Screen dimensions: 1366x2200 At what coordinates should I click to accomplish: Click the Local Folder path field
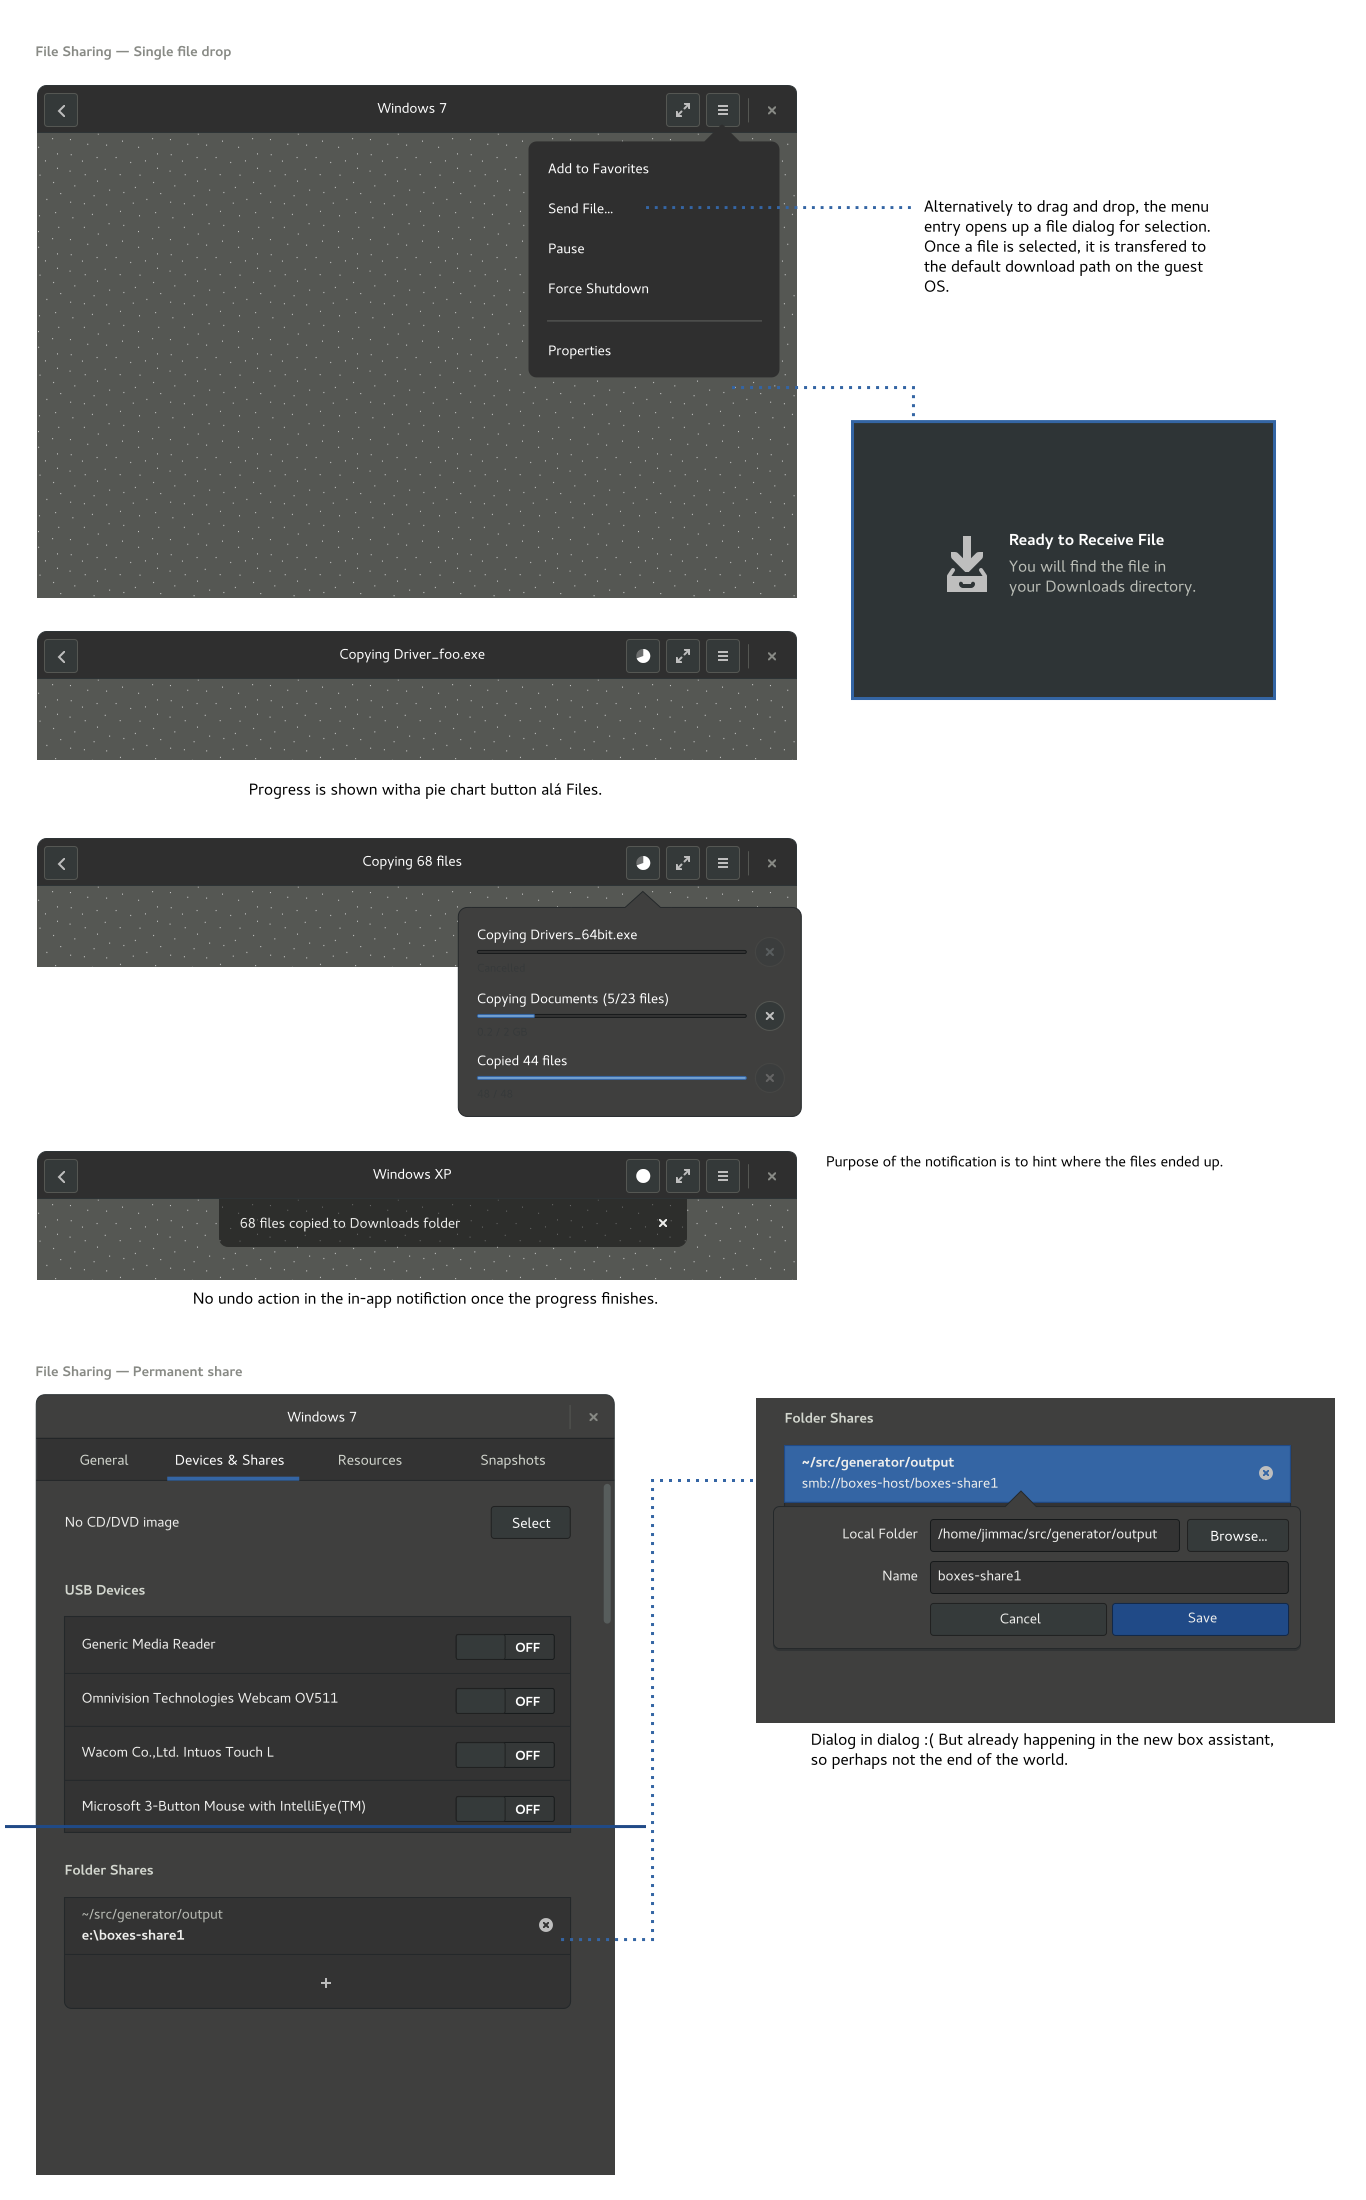tap(1055, 1535)
